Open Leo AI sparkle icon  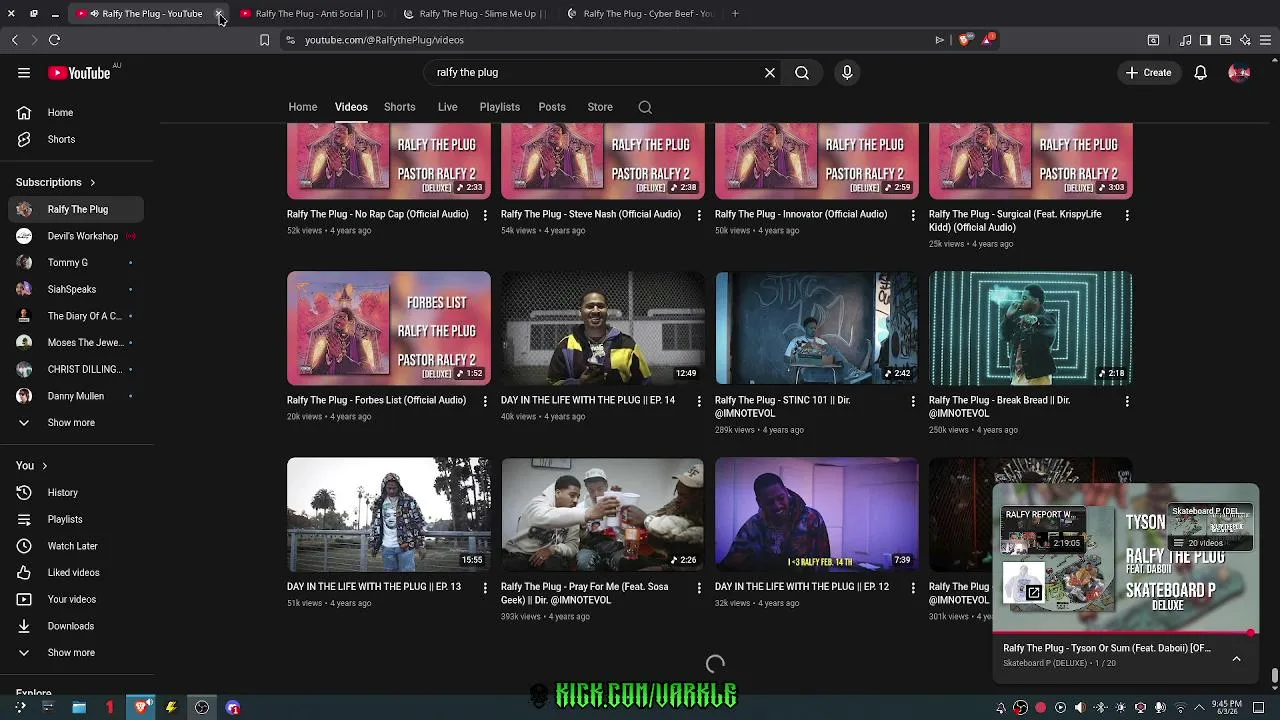pos(1245,40)
